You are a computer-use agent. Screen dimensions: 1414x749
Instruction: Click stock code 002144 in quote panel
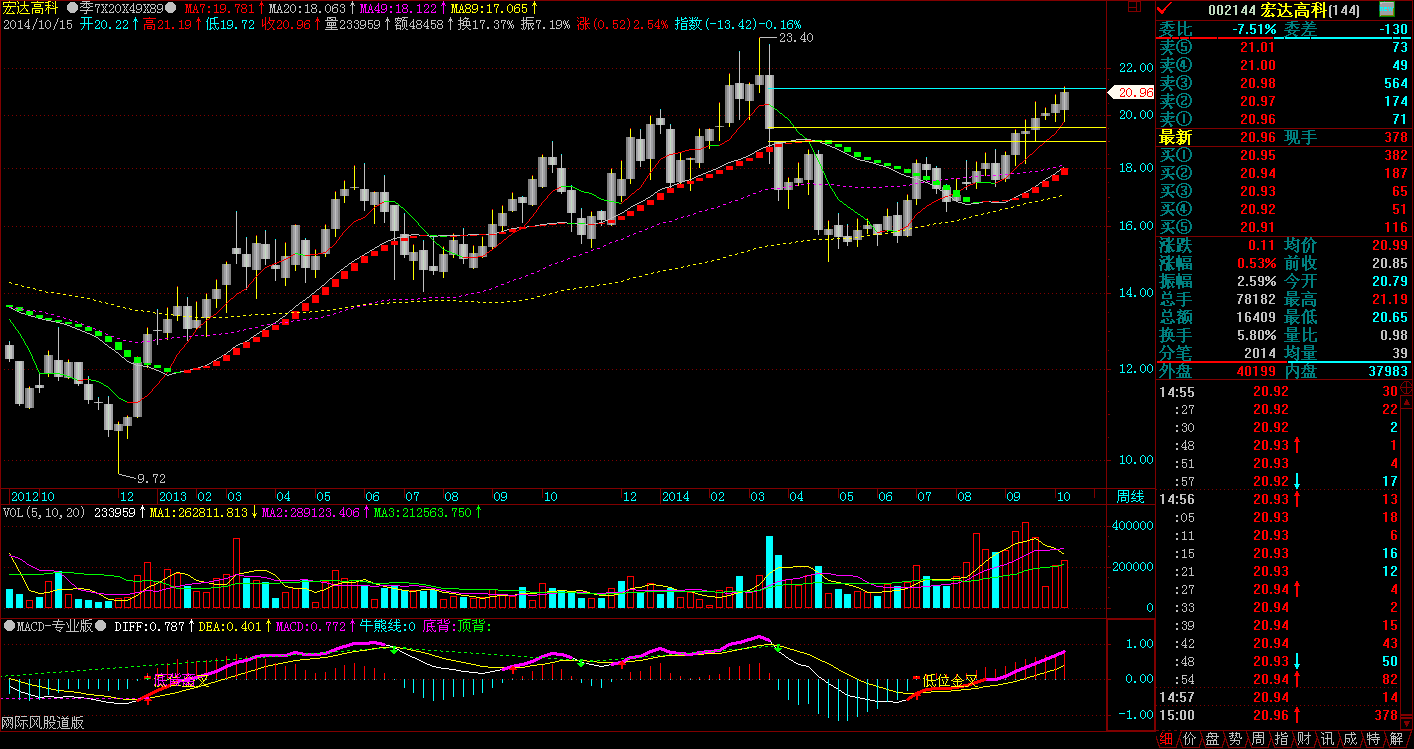click(1232, 10)
